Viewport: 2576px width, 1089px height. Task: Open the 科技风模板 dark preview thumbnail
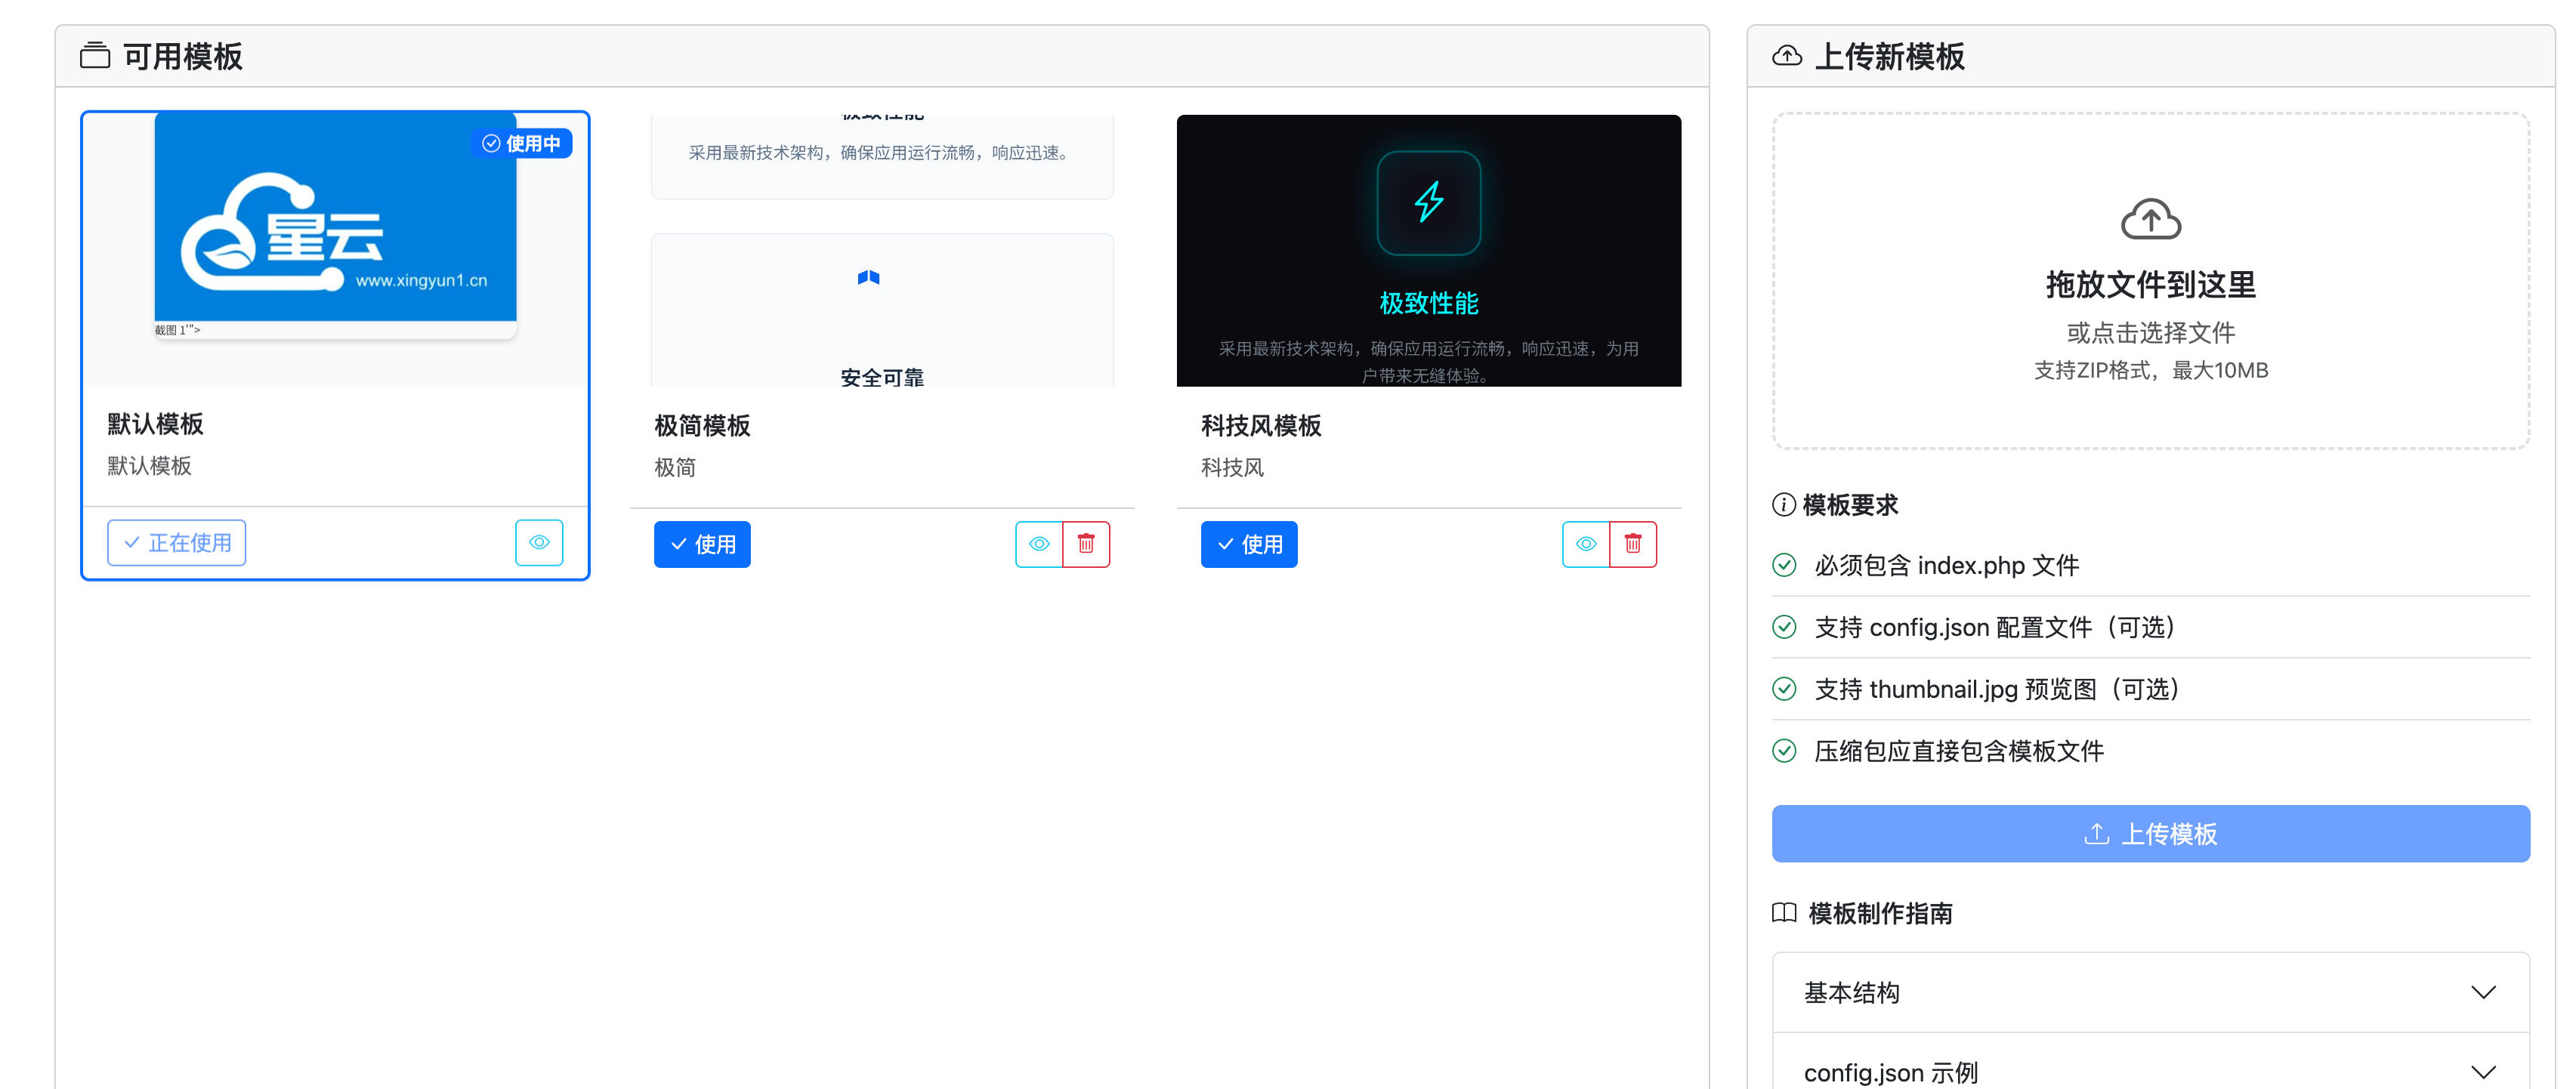point(1429,250)
